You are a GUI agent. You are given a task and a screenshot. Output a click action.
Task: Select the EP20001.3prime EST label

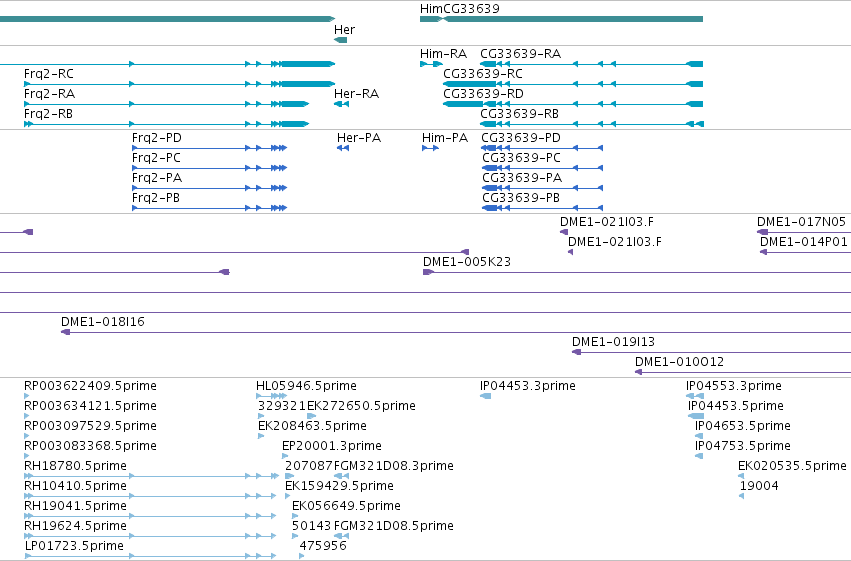[332, 446]
